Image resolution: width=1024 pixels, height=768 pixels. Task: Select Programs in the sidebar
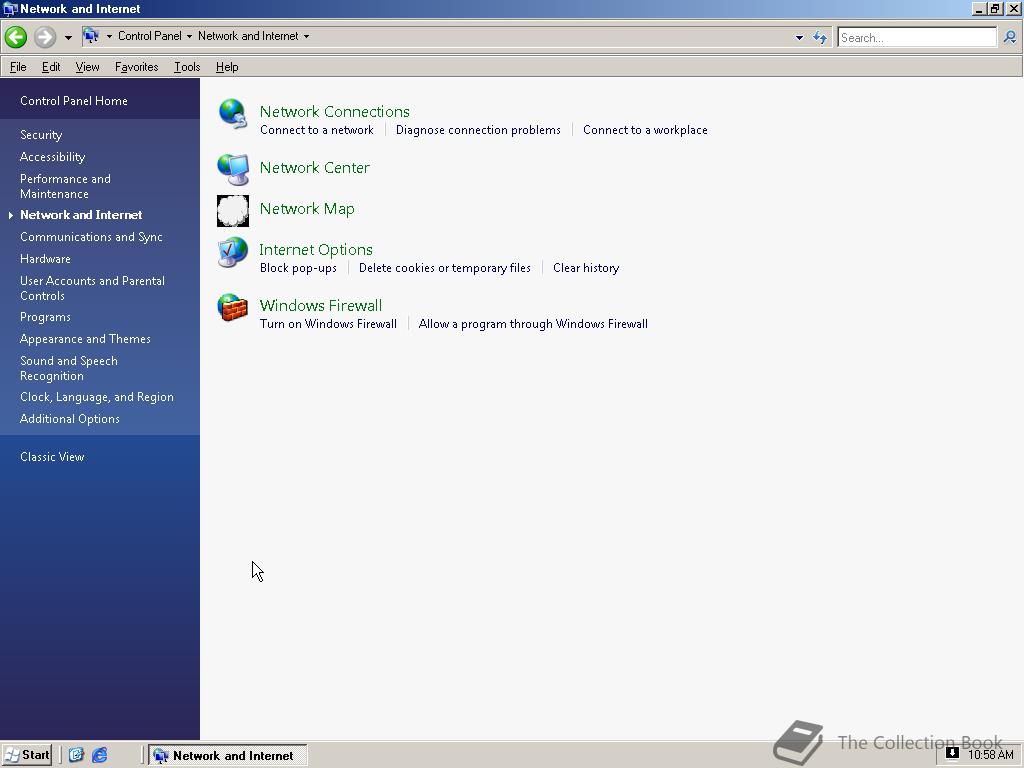click(x=45, y=317)
